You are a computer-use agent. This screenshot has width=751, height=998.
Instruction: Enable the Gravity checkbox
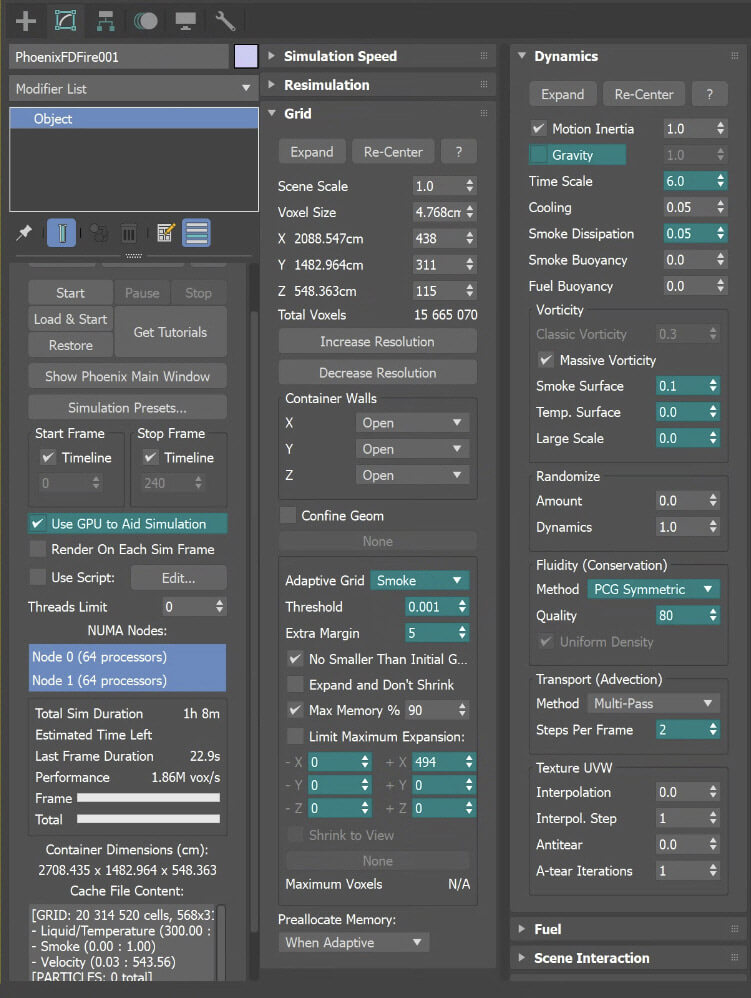point(538,155)
